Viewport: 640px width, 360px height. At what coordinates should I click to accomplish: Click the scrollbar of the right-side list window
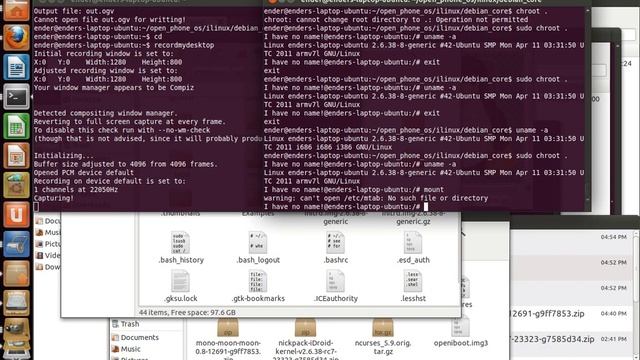point(636,294)
